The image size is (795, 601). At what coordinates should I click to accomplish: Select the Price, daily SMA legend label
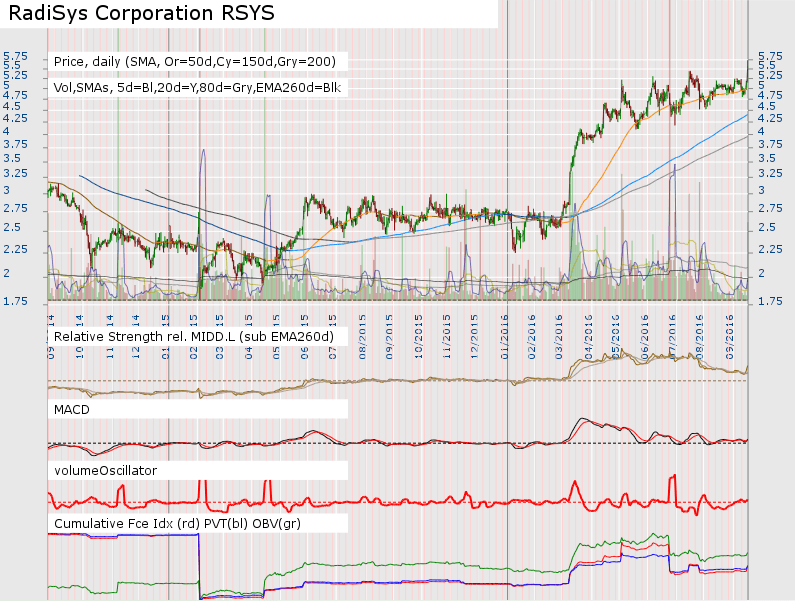coord(195,62)
